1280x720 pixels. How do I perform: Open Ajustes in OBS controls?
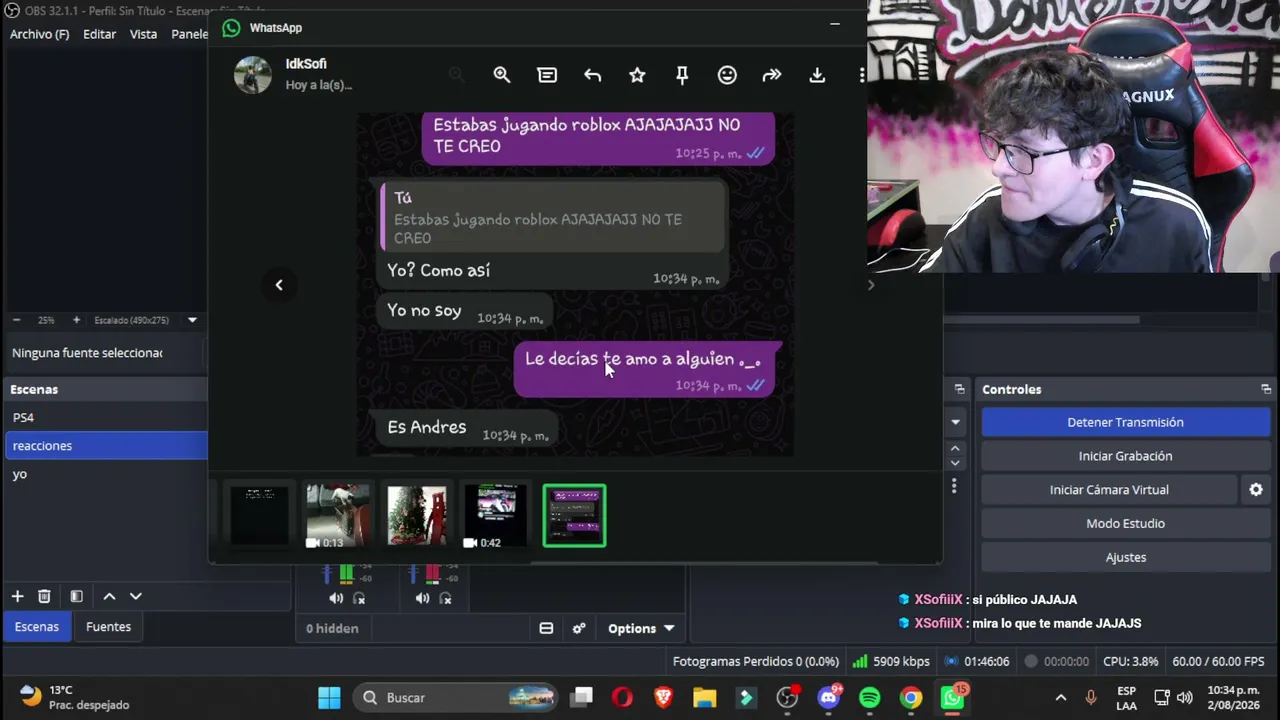1125,557
